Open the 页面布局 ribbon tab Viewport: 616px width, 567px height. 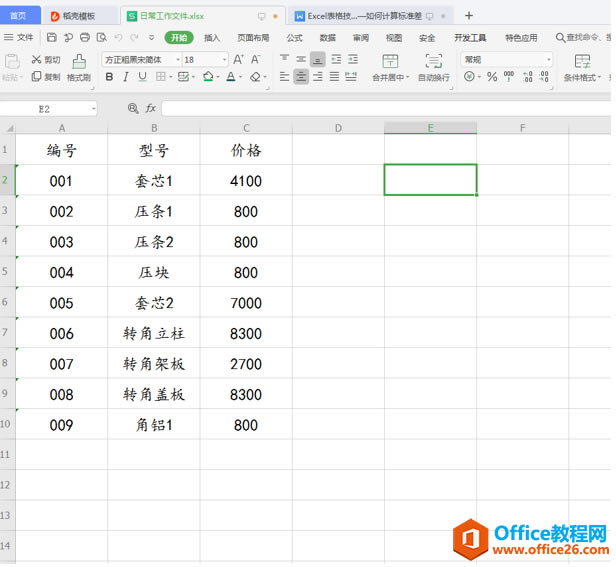253,38
